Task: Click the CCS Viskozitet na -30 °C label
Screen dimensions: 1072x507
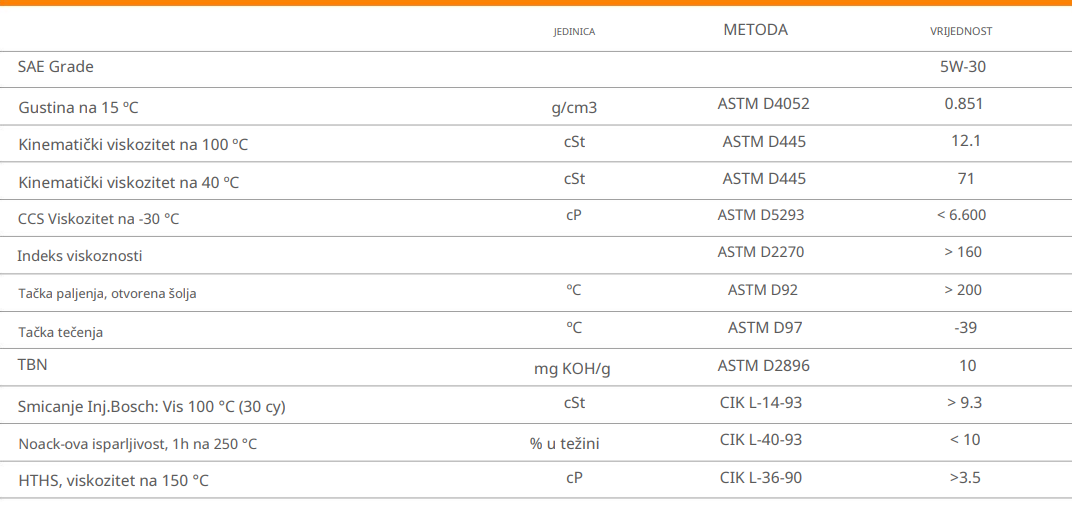Action: point(99,219)
